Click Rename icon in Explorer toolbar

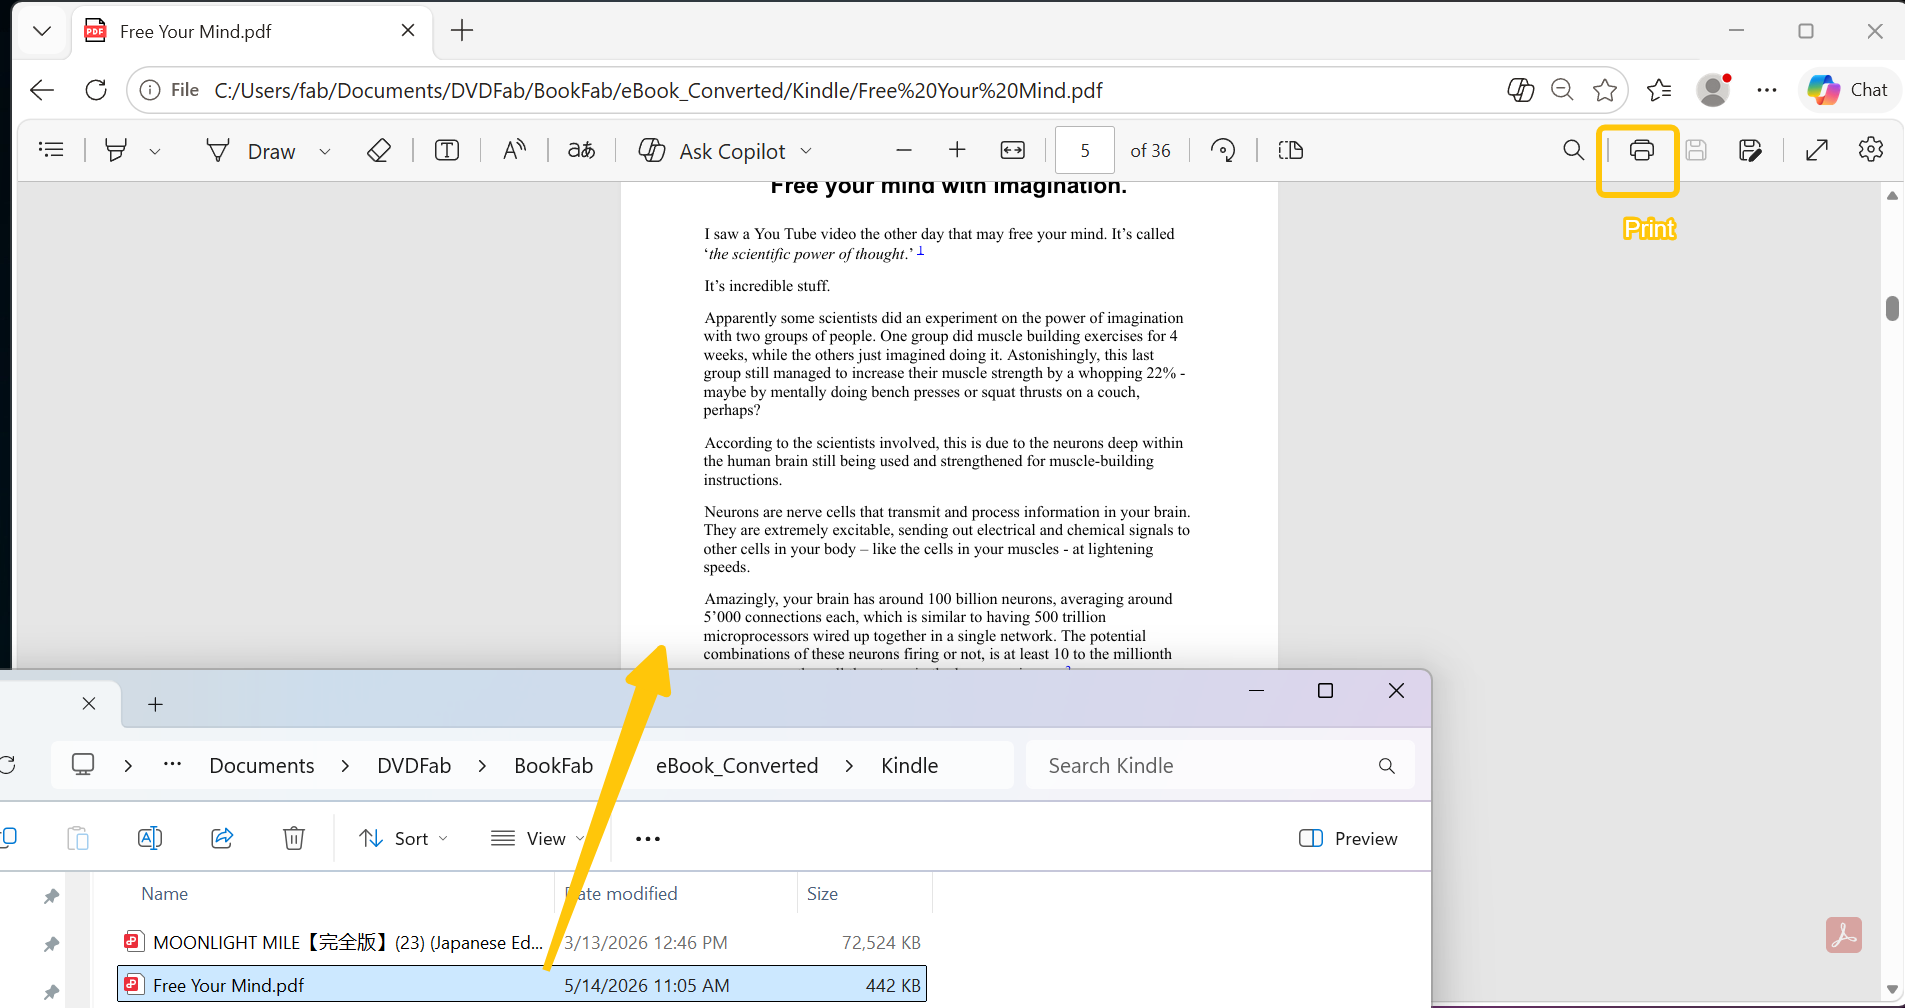(x=150, y=838)
